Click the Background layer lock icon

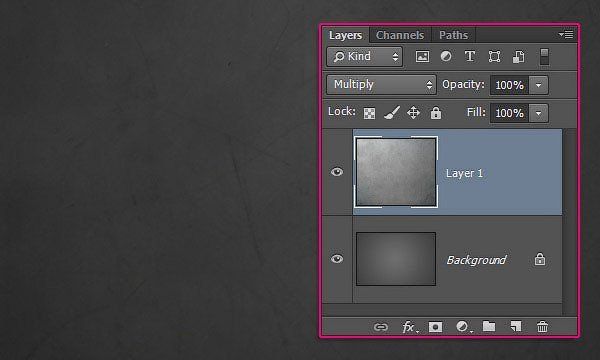(x=540, y=259)
